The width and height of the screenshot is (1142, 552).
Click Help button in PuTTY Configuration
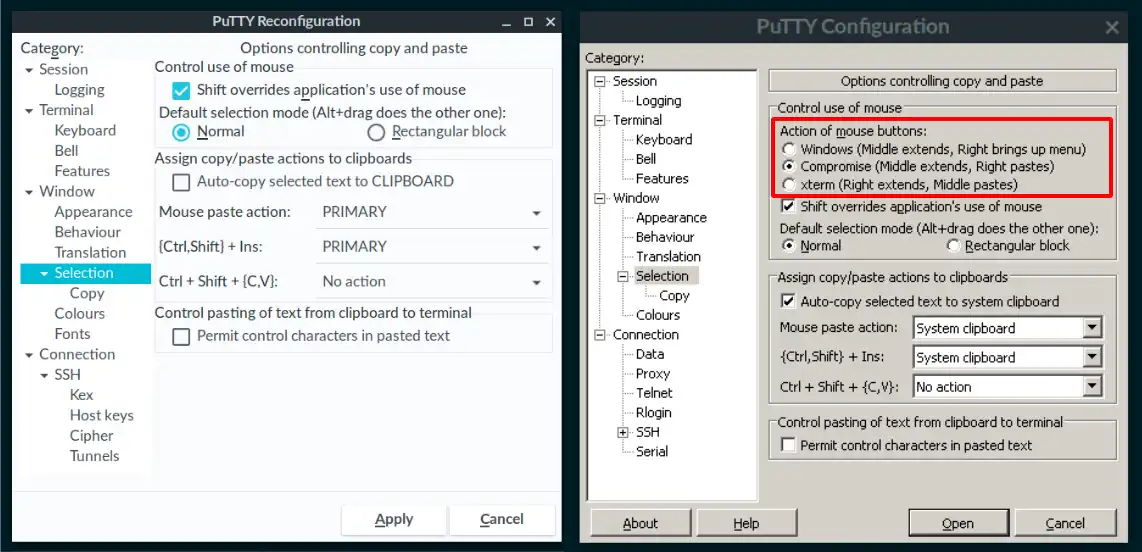click(x=747, y=523)
